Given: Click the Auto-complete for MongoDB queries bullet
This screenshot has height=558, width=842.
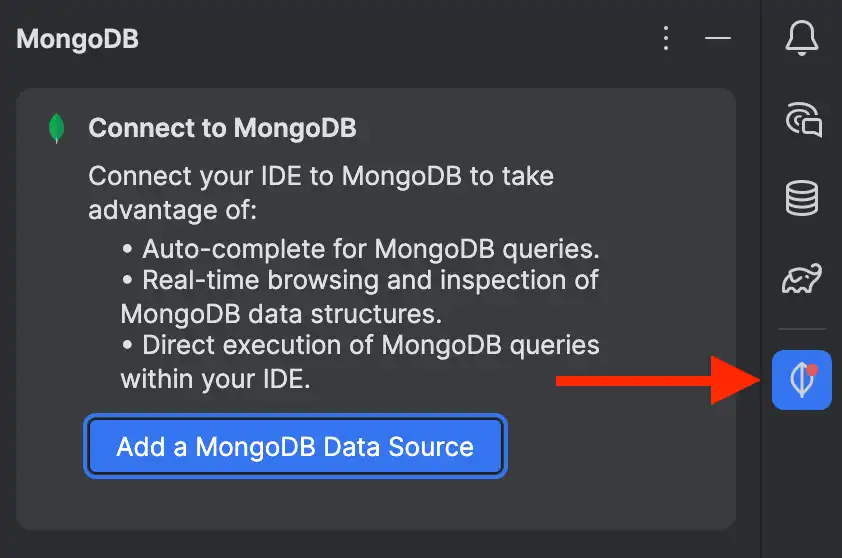Looking at the screenshot, I should (360, 247).
